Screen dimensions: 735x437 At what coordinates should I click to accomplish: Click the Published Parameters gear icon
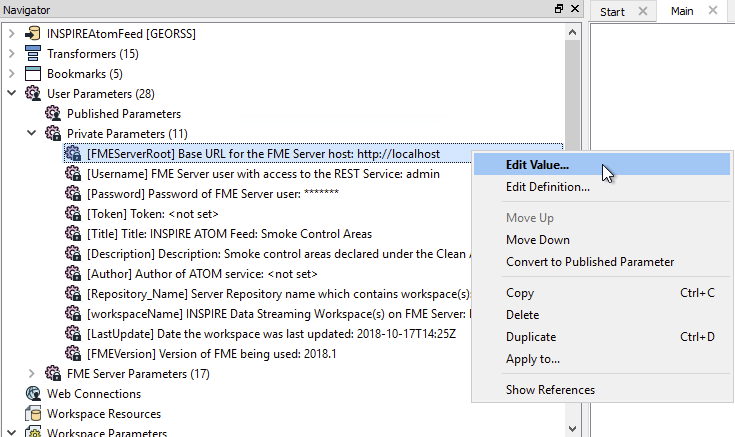(x=53, y=114)
